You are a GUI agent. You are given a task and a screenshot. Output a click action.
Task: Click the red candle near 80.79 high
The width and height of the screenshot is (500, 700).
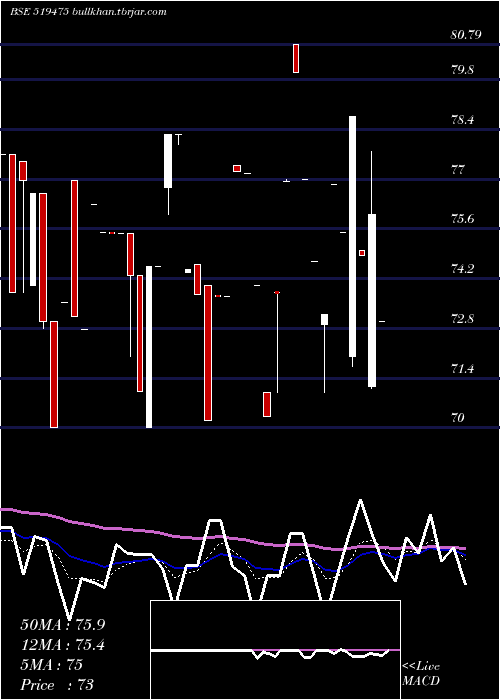point(296,58)
